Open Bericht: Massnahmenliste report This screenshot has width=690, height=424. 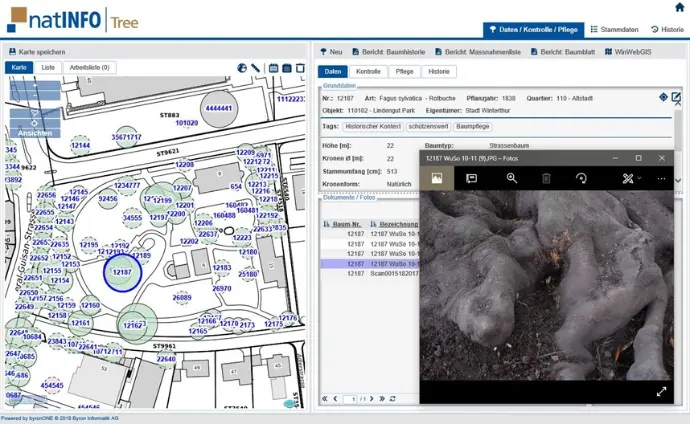pos(477,52)
